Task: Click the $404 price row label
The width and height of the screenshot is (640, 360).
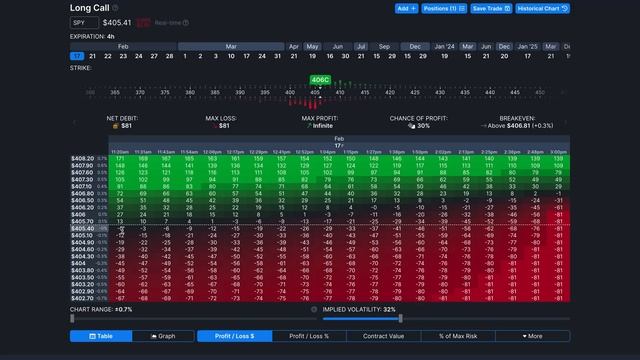Action: tap(78, 263)
